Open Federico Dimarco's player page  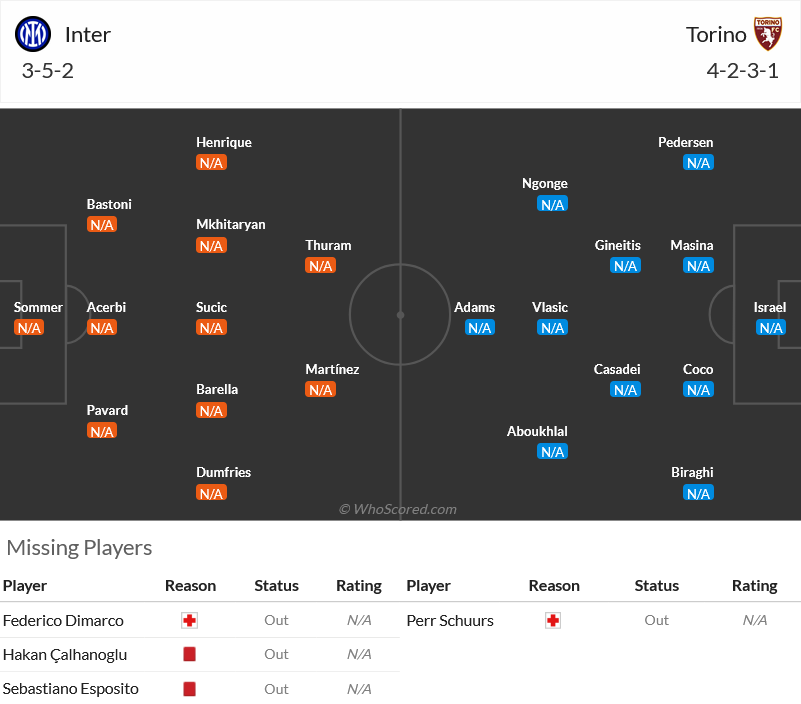63,621
